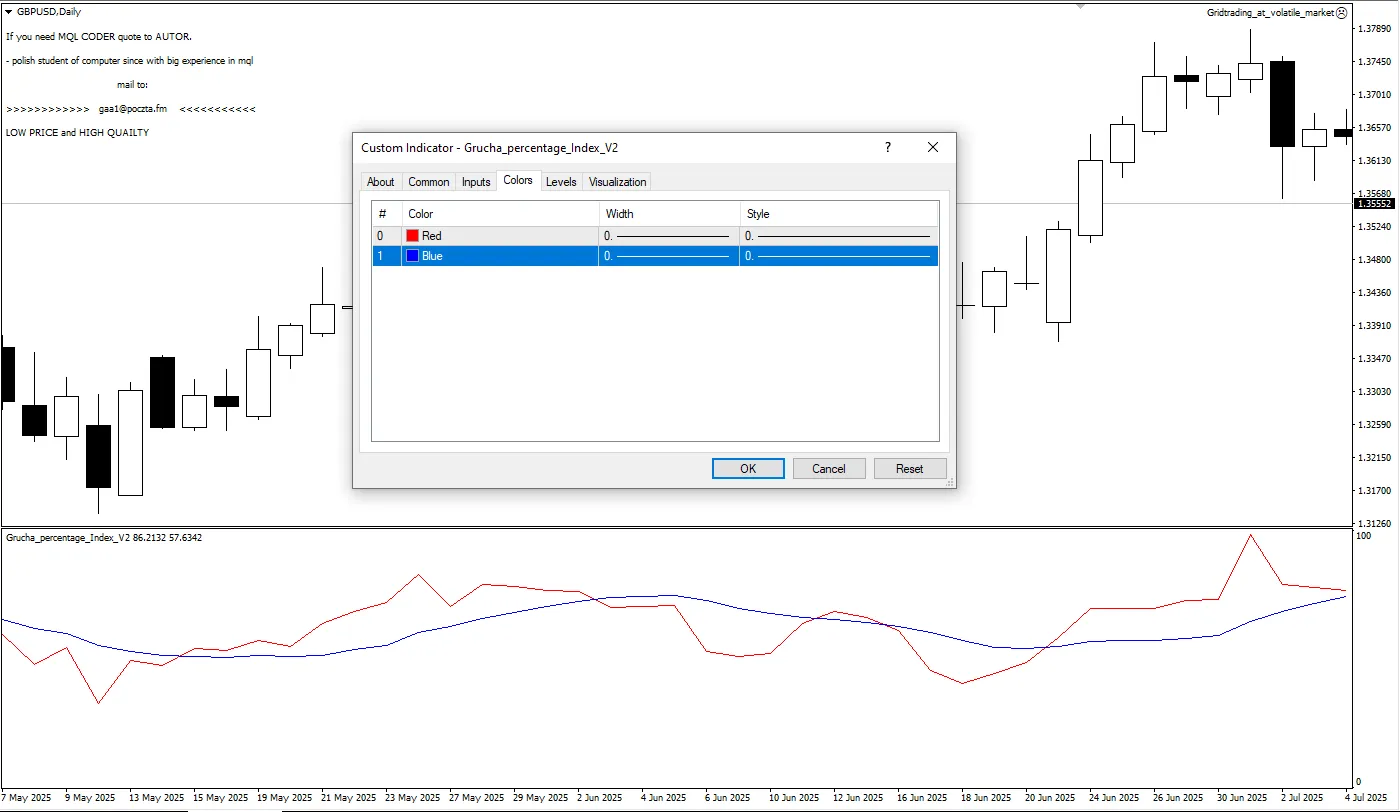Open the Style selector for Blue line

point(838,256)
